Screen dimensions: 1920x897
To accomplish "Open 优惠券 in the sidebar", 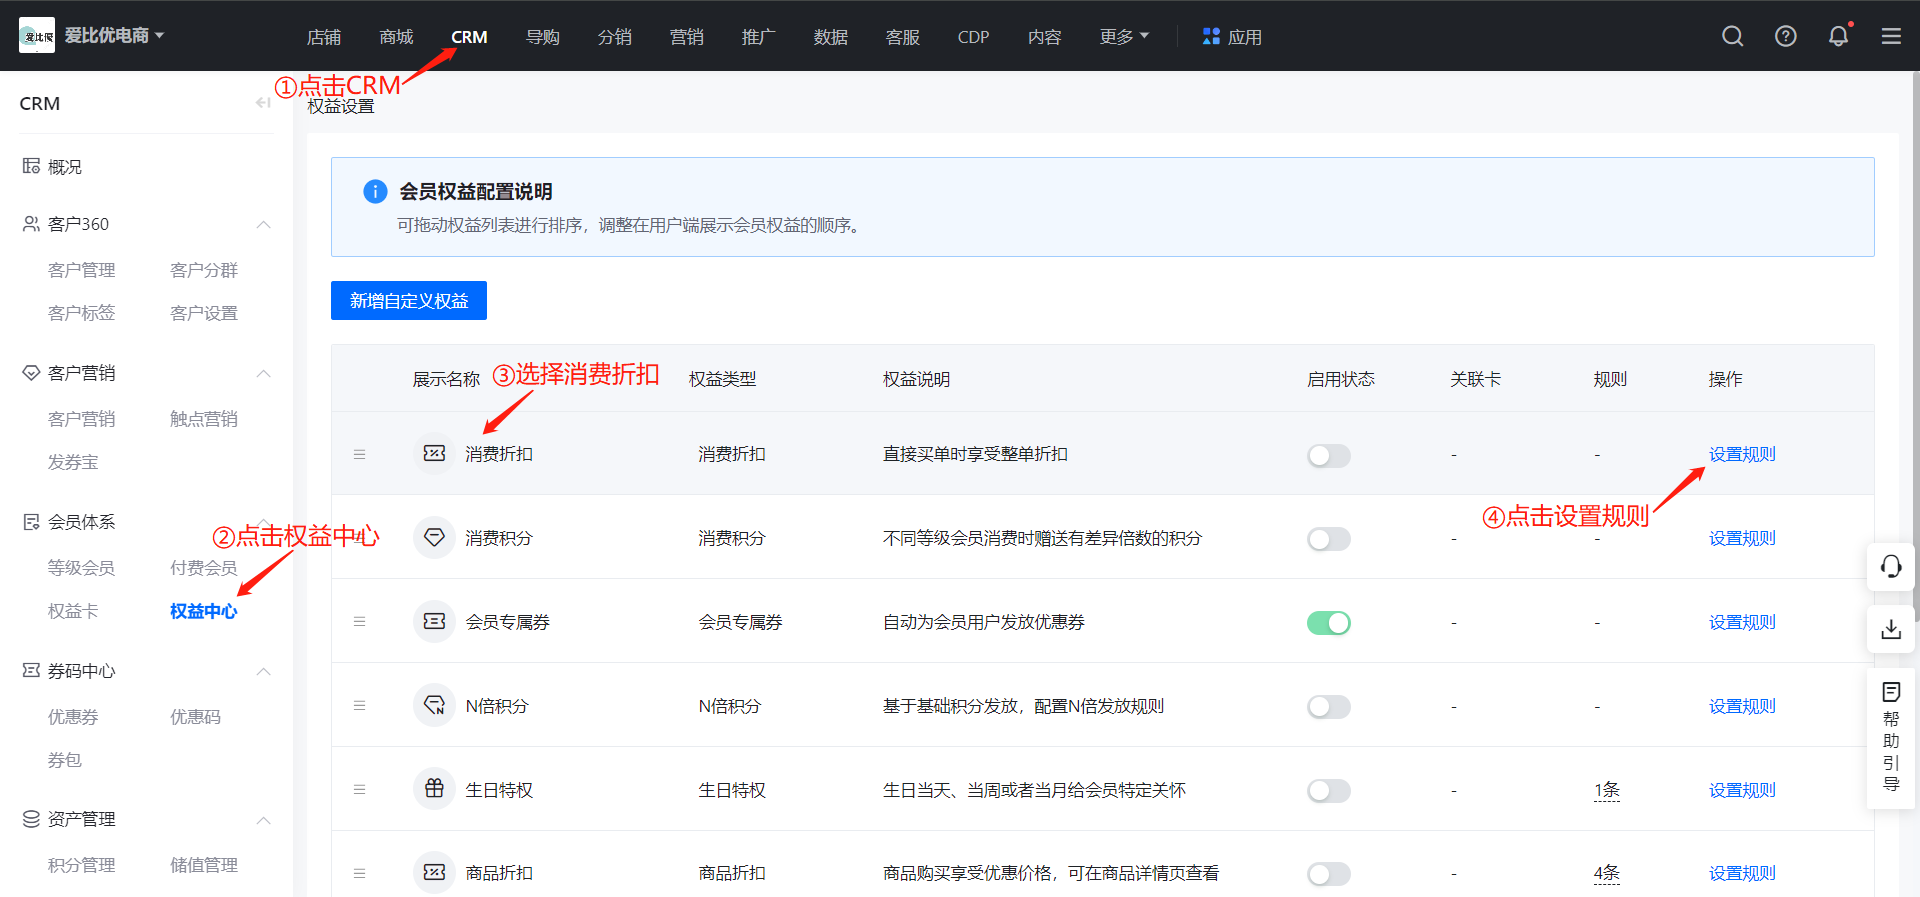I will click(x=73, y=717).
